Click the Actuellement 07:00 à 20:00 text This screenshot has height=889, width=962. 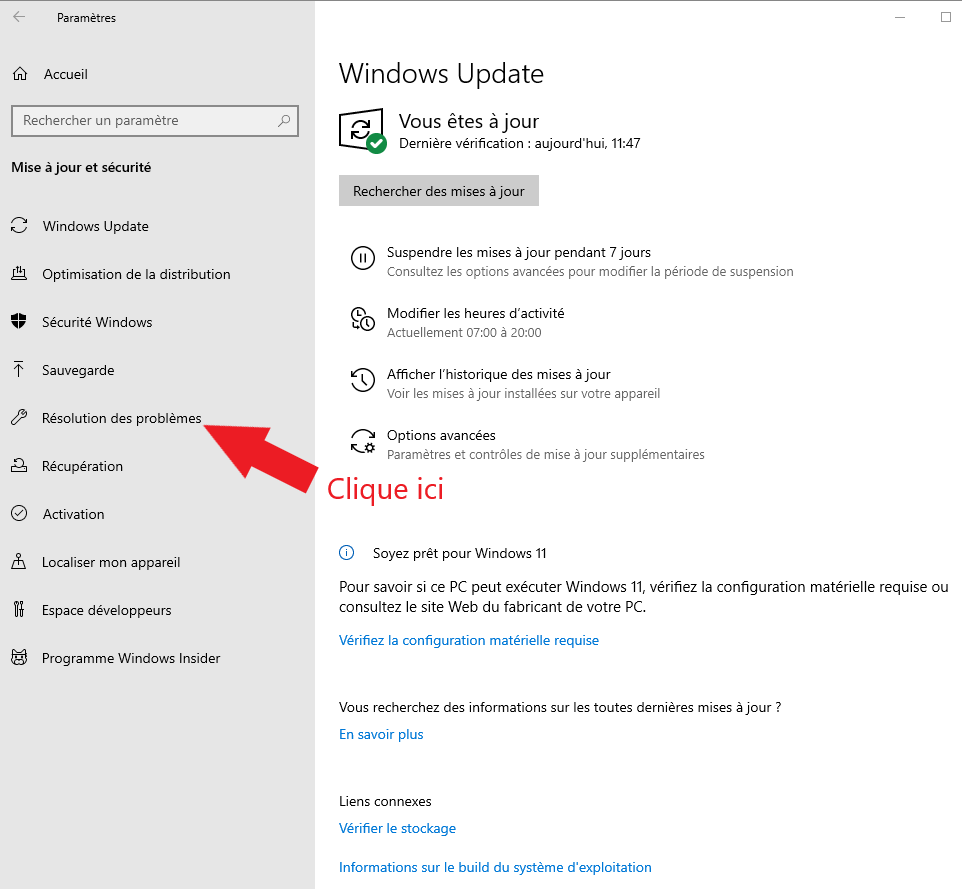coord(464,333)
